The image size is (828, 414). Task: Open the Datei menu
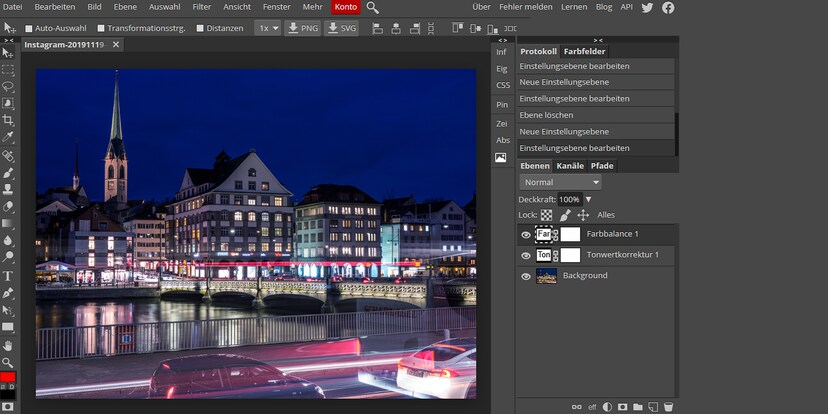pos(13,7)
